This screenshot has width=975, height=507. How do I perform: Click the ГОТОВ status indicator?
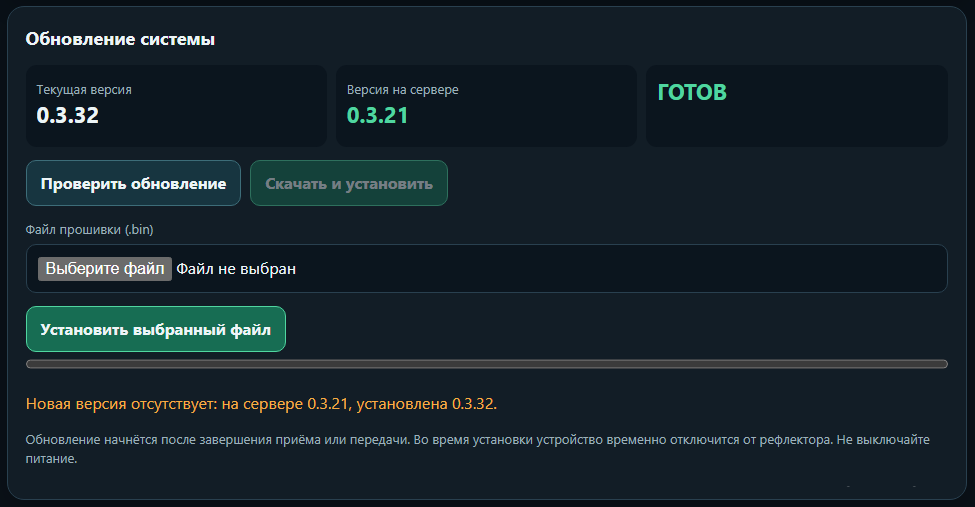[692, 92]
